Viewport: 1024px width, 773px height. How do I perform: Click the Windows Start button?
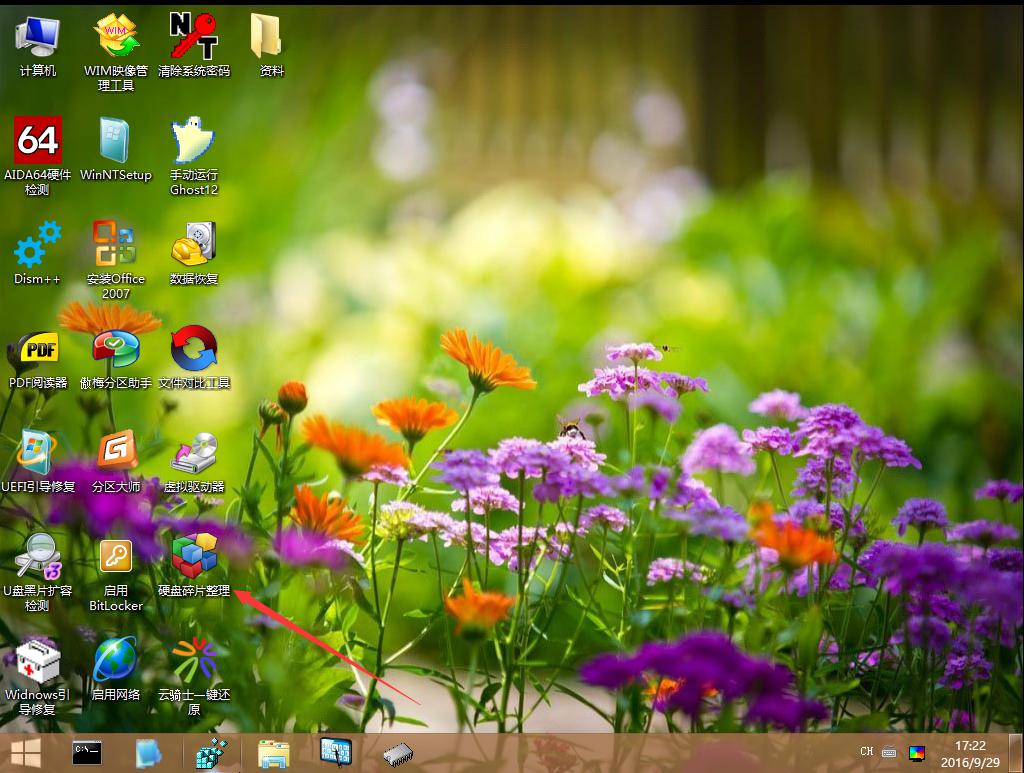point(25,752)
